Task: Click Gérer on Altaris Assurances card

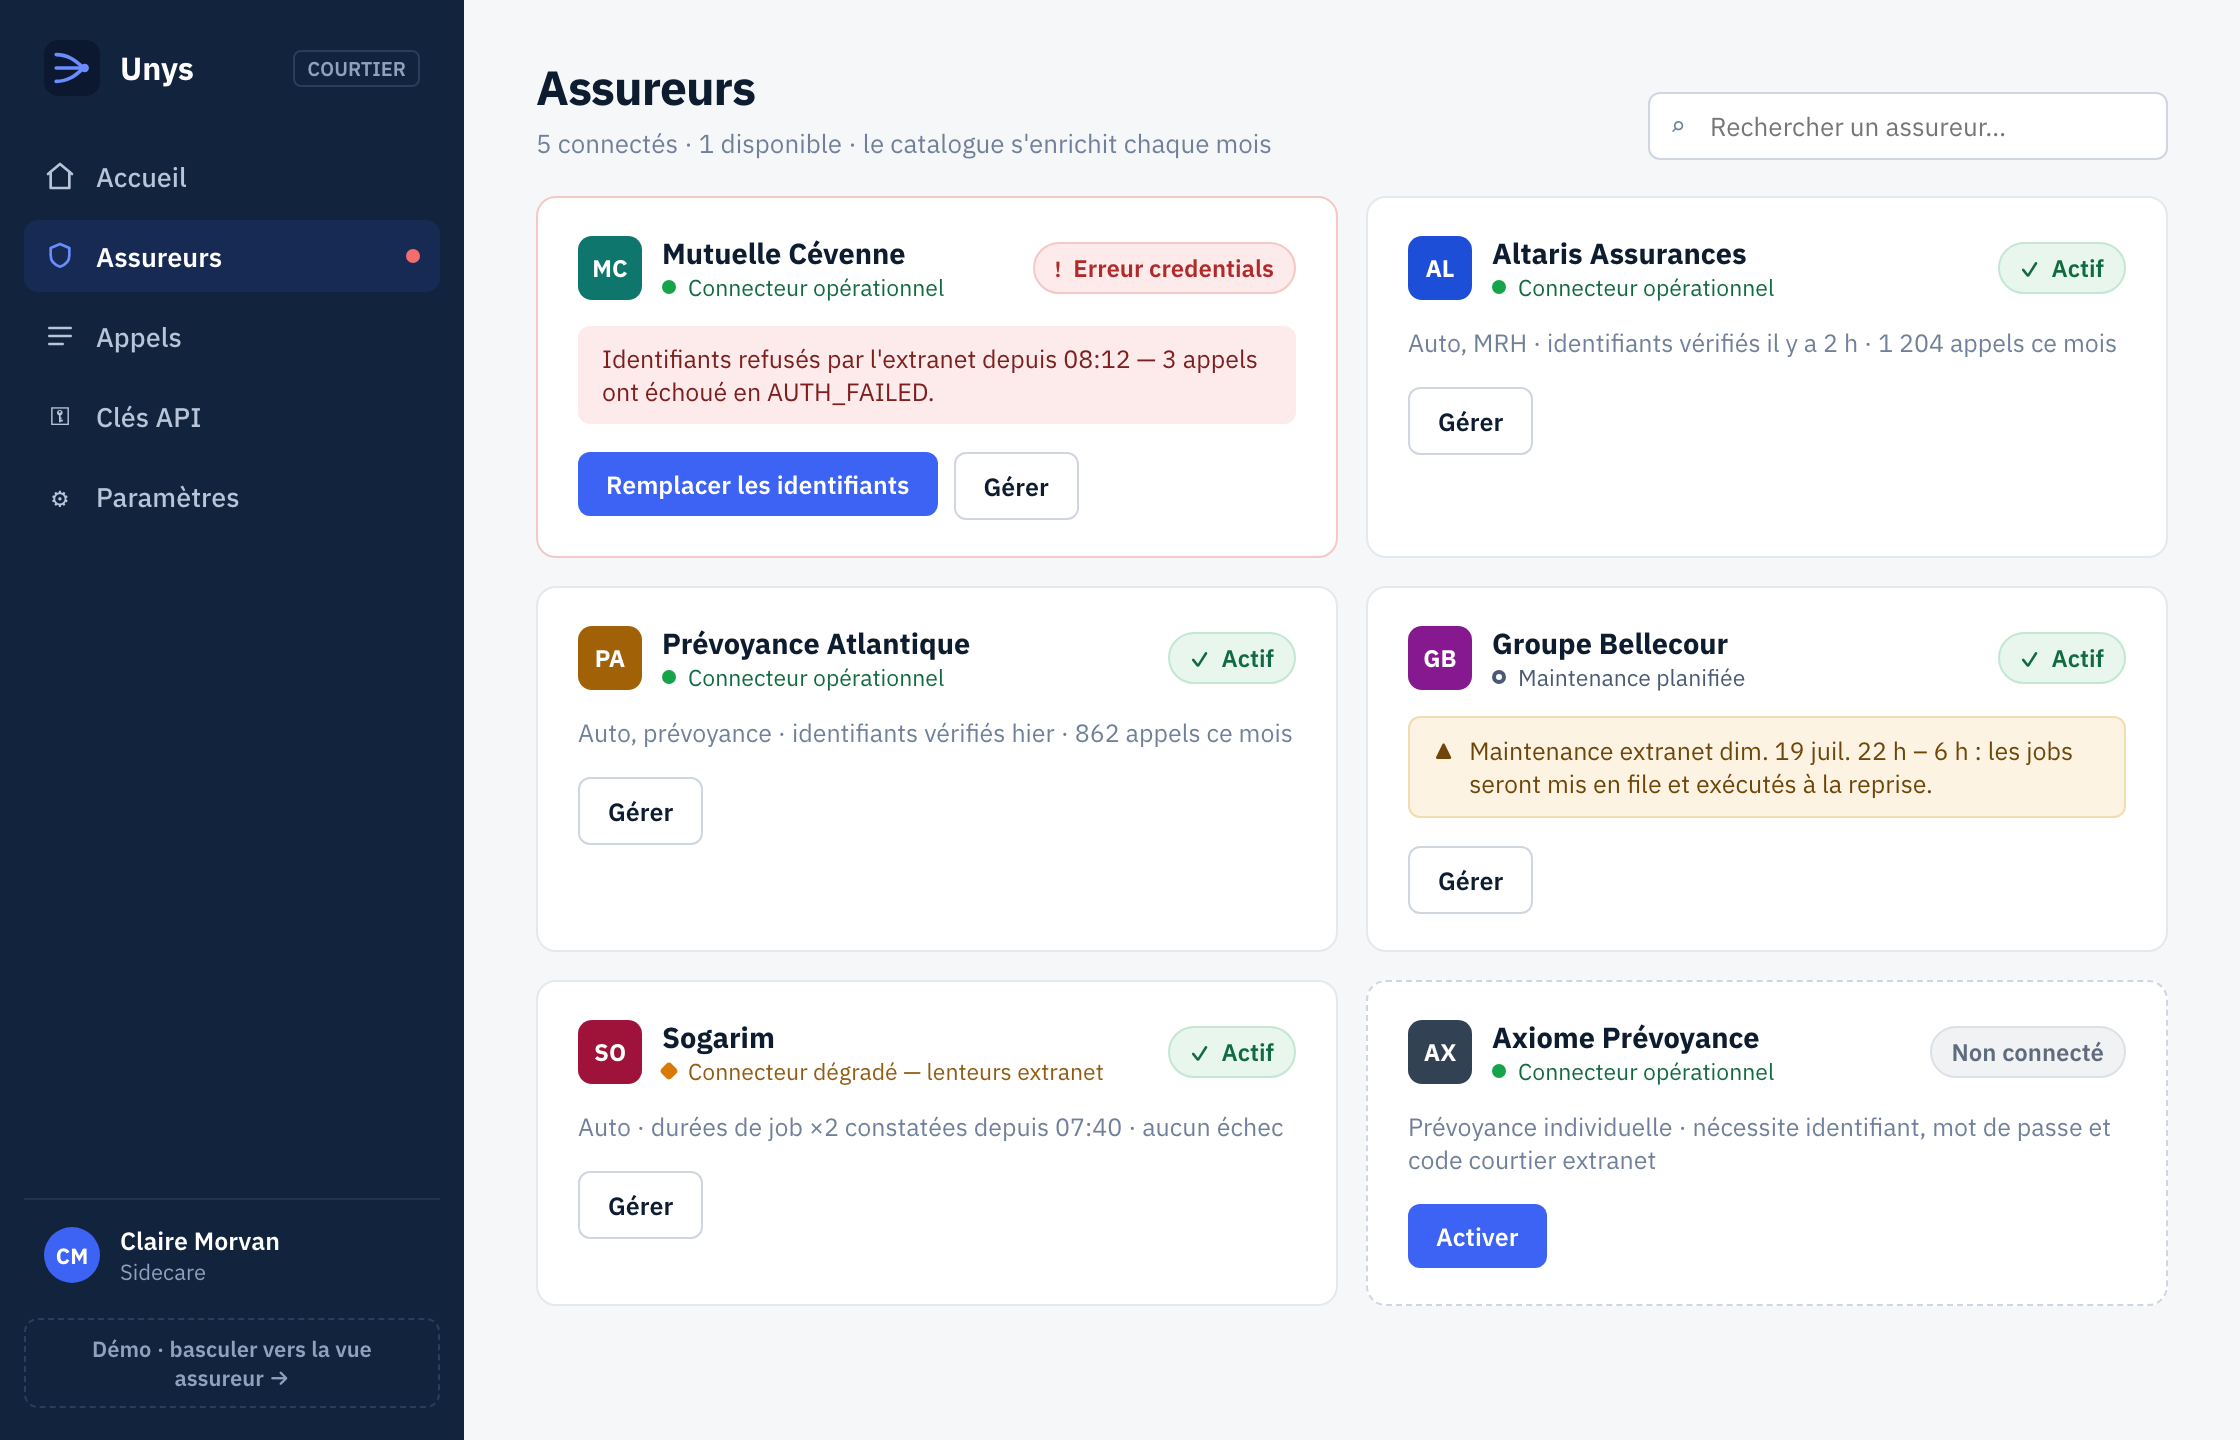Action: 1470,421
